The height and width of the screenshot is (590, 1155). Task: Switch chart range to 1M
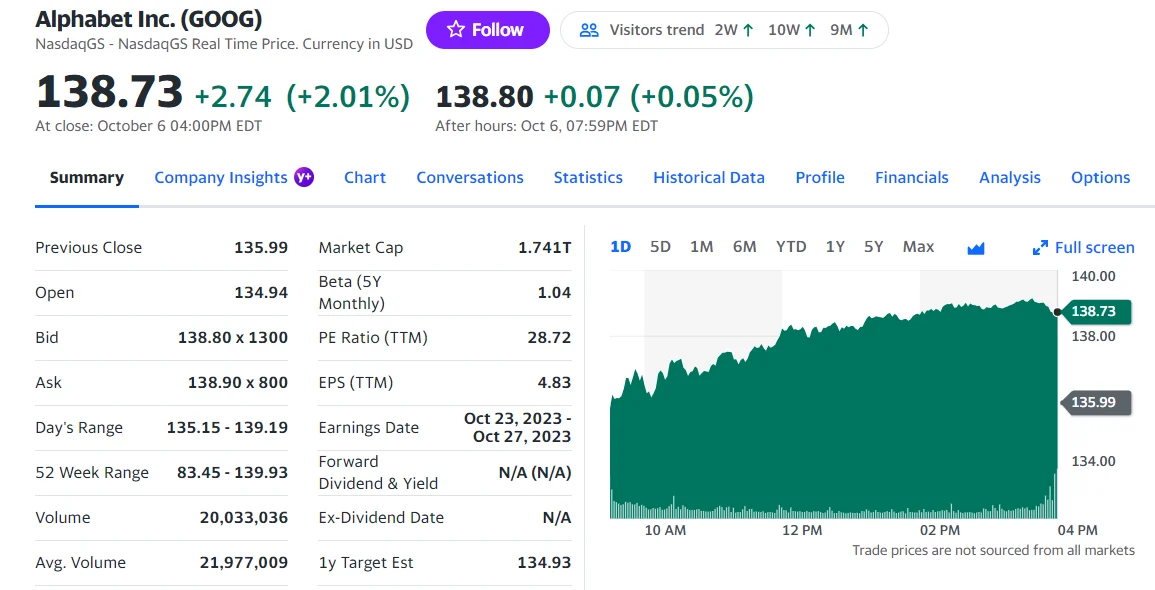[701, 247]
